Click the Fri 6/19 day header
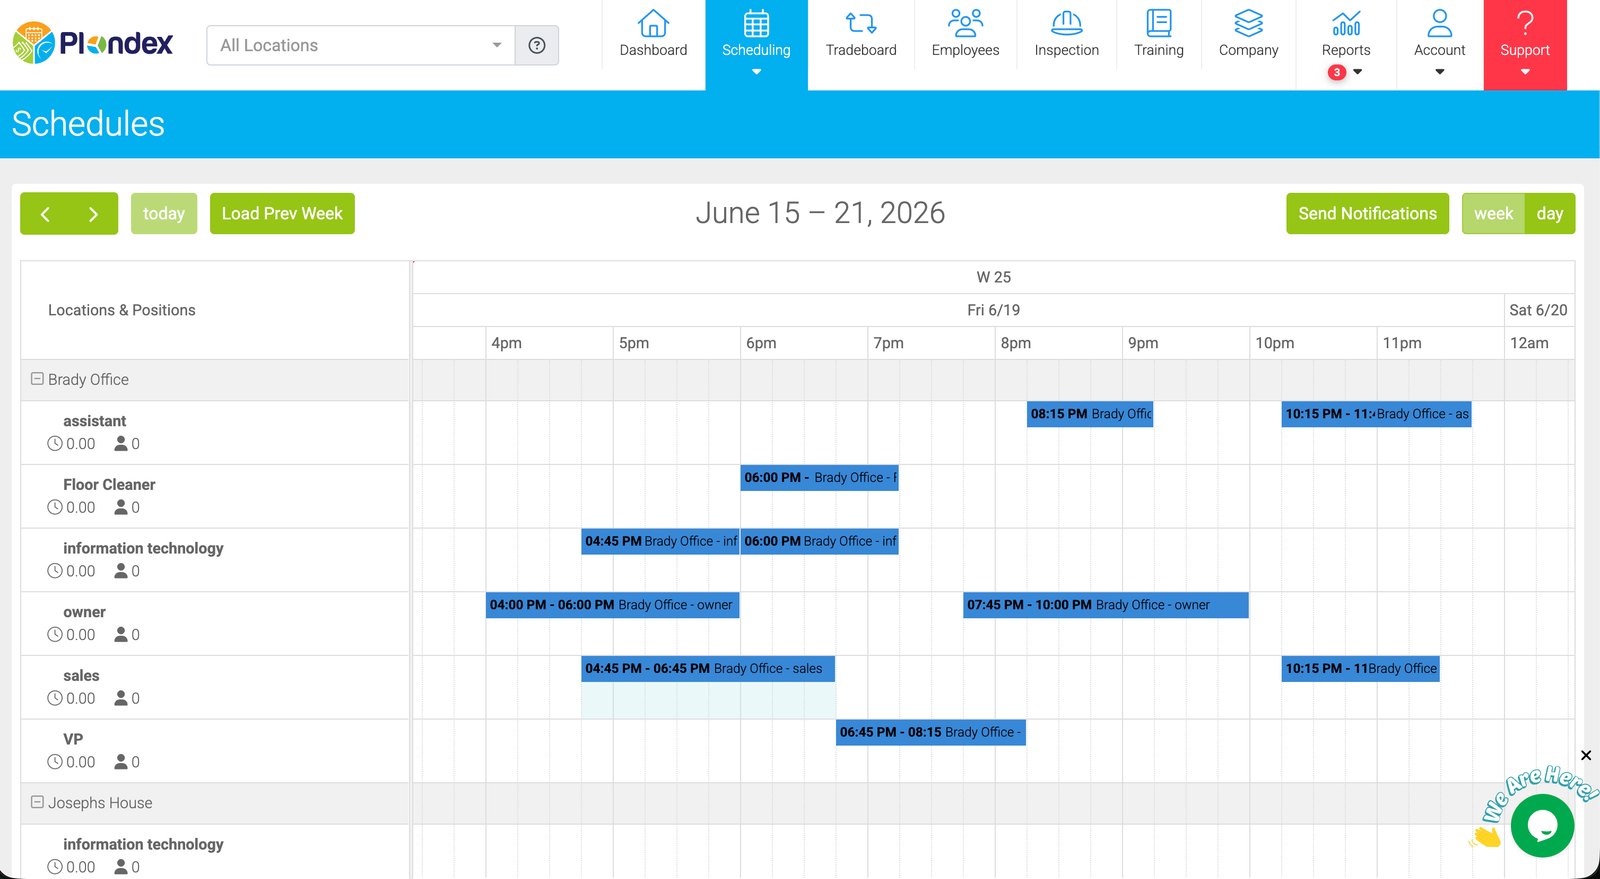1600x879 pixels. pyautogui.click(x=993, y=310)
